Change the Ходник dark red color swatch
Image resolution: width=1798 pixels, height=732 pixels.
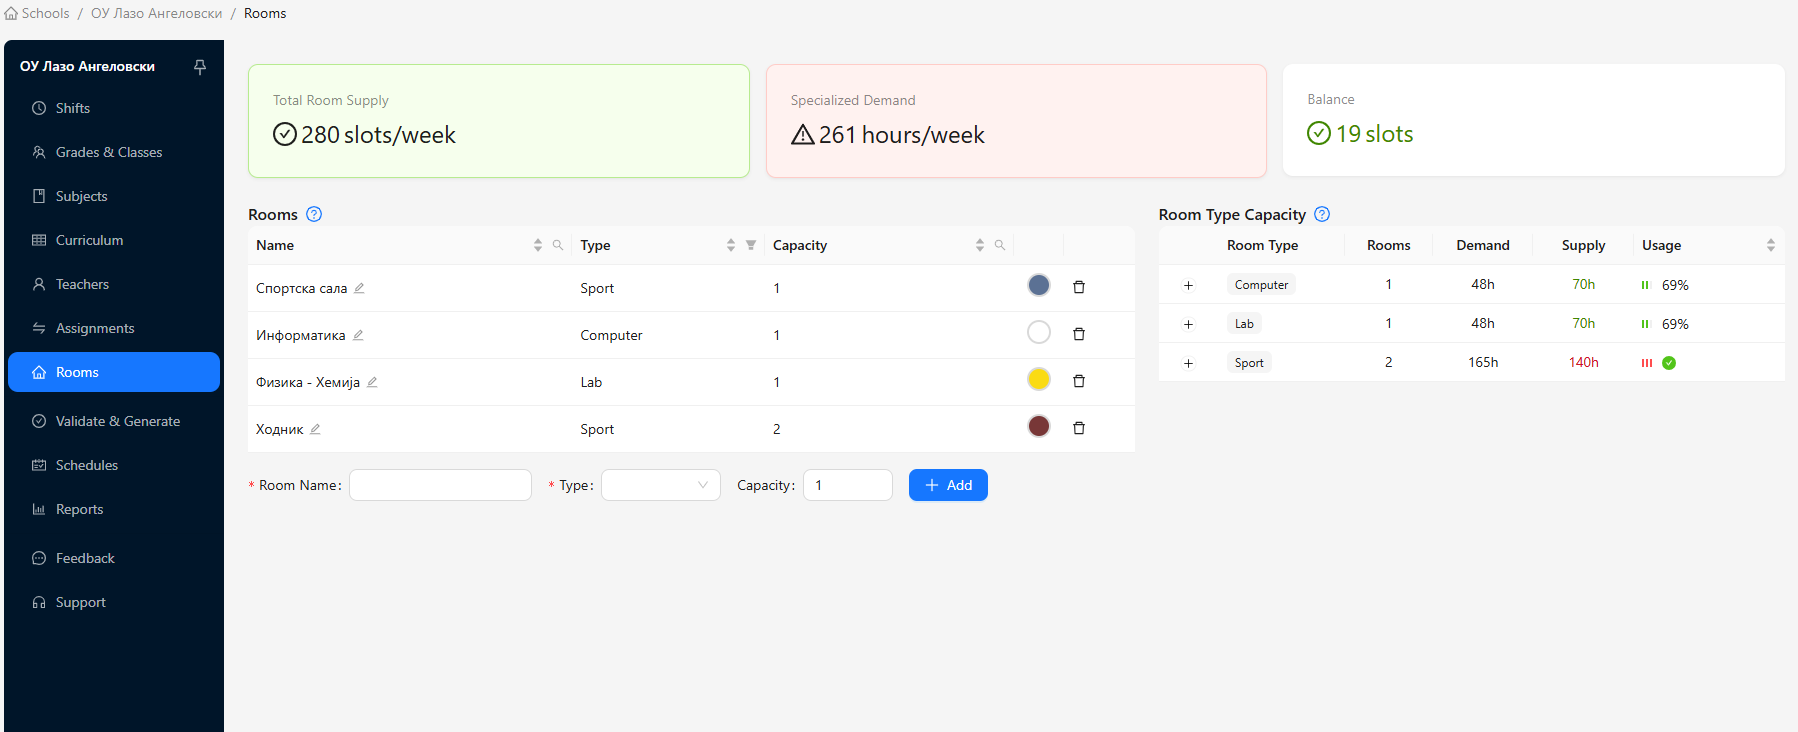[1039, 426]
